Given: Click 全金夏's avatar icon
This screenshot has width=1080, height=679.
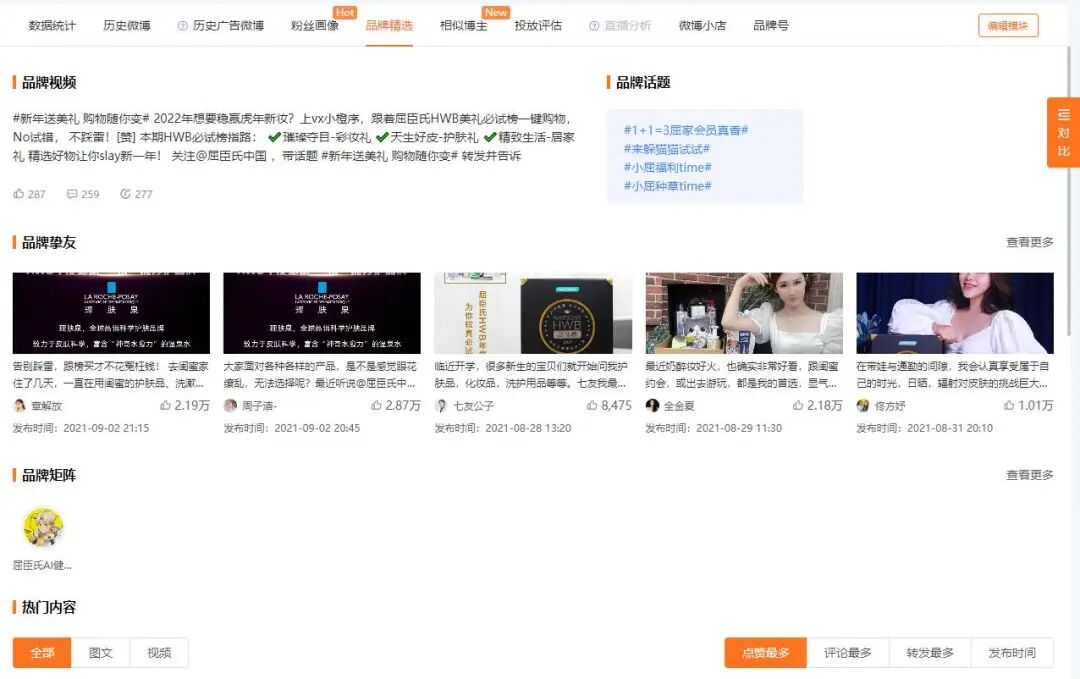Looking at the screenshot, I should click(652, 406).
